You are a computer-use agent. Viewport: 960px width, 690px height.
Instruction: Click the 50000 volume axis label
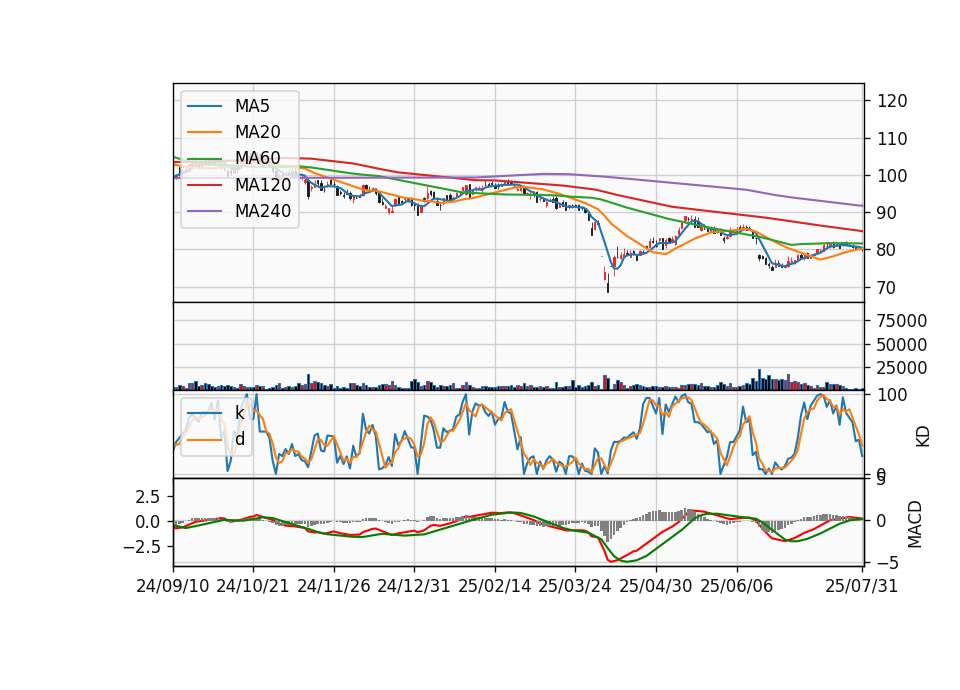click(902, 345)
